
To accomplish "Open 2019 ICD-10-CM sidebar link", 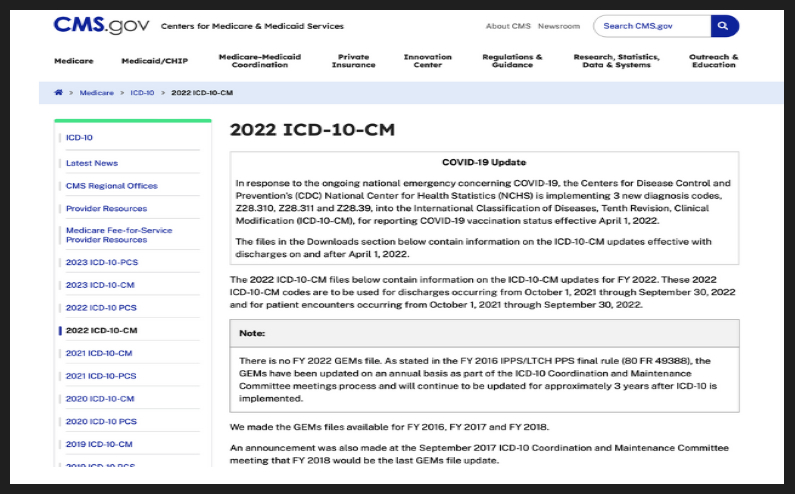I will [x=99, y=444].
